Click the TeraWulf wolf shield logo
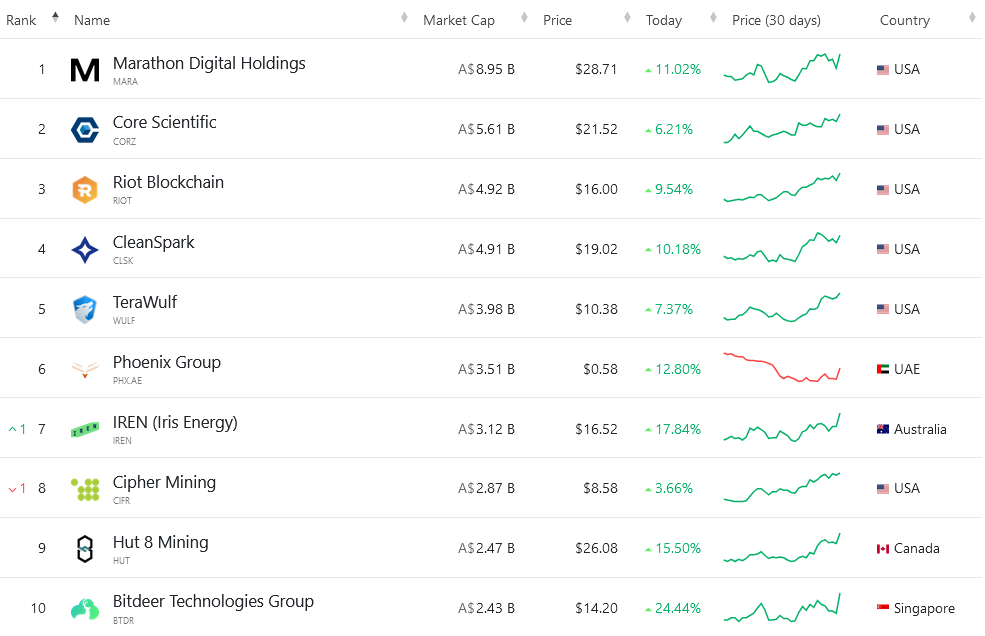985x636 pixels. pos(85,310)
